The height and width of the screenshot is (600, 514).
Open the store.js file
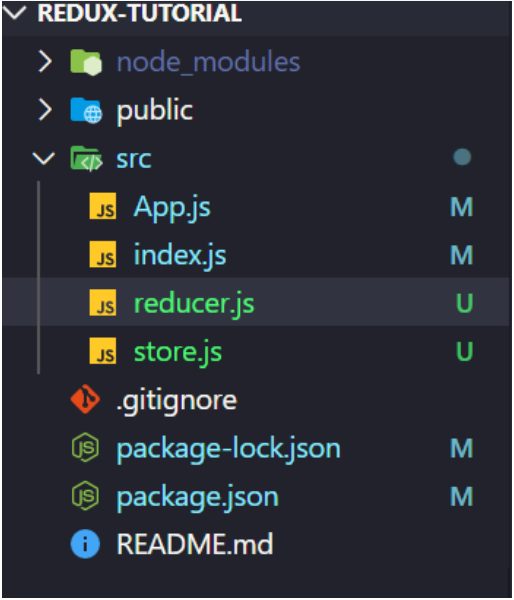pyautogui.click(x=178, y=352)
